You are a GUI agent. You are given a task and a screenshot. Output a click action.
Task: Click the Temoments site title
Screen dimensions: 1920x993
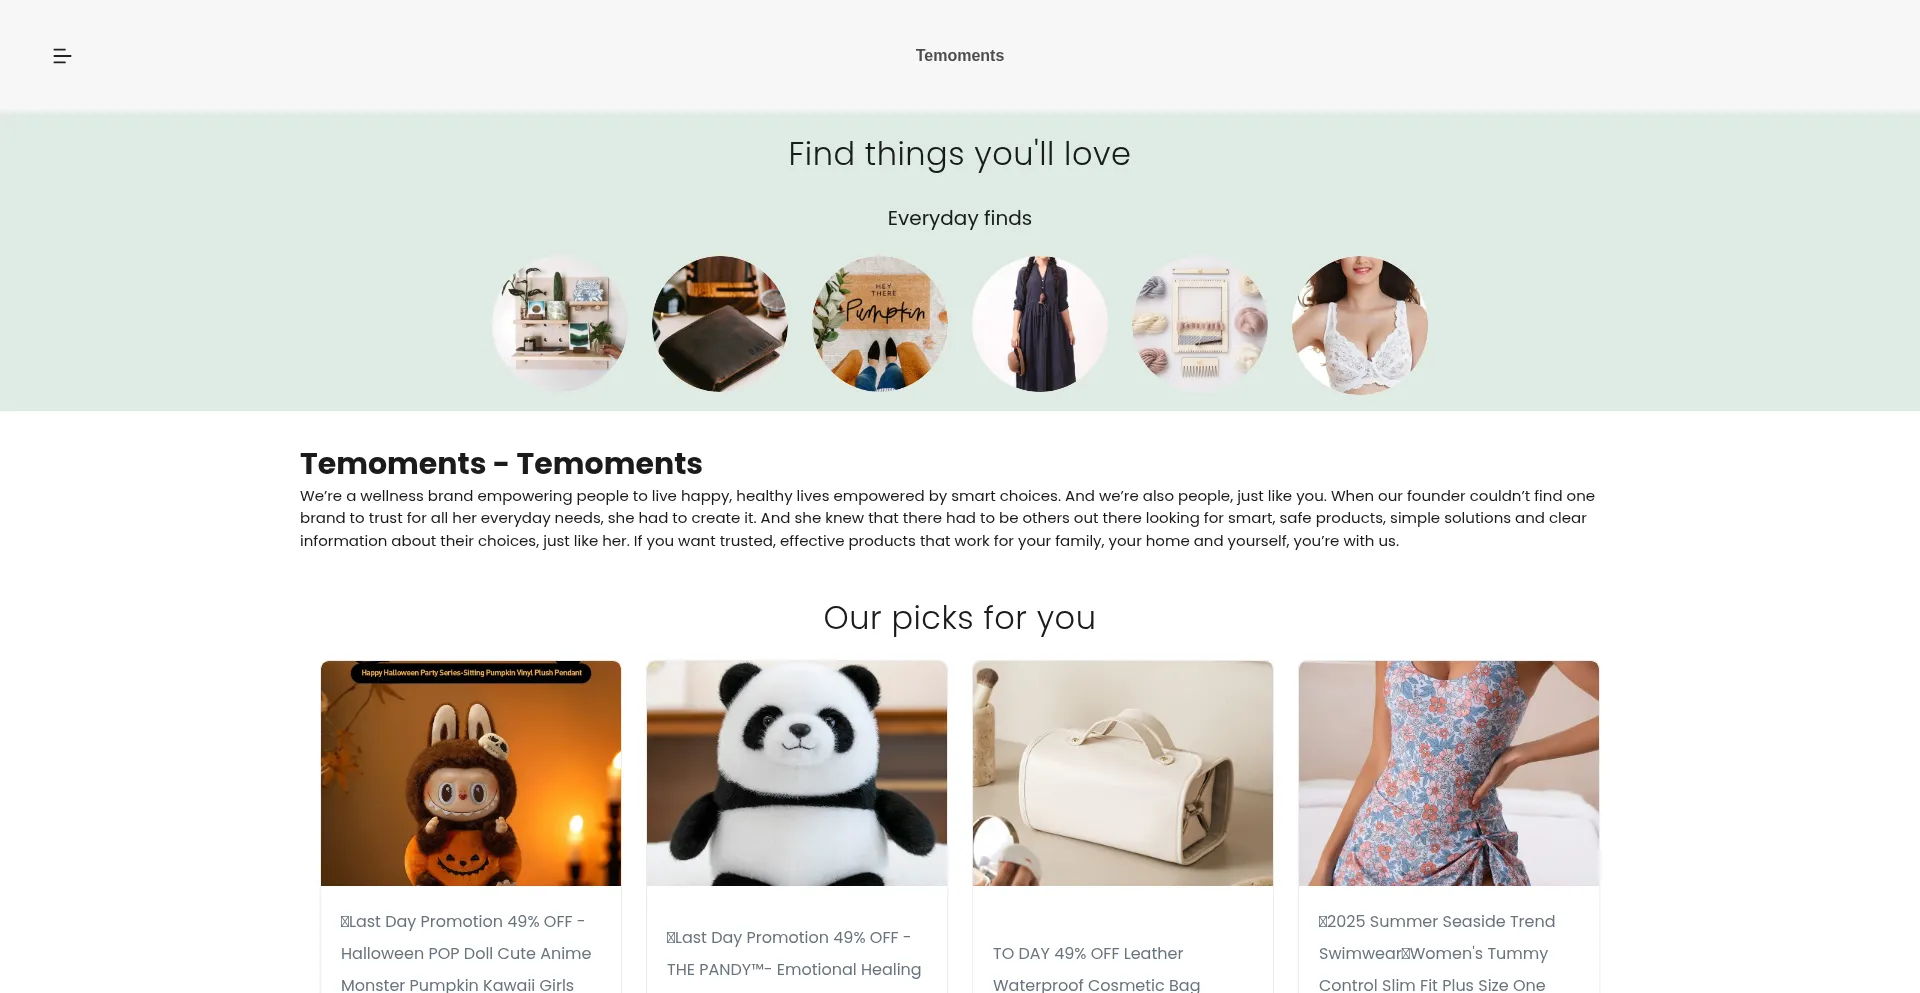959,56
